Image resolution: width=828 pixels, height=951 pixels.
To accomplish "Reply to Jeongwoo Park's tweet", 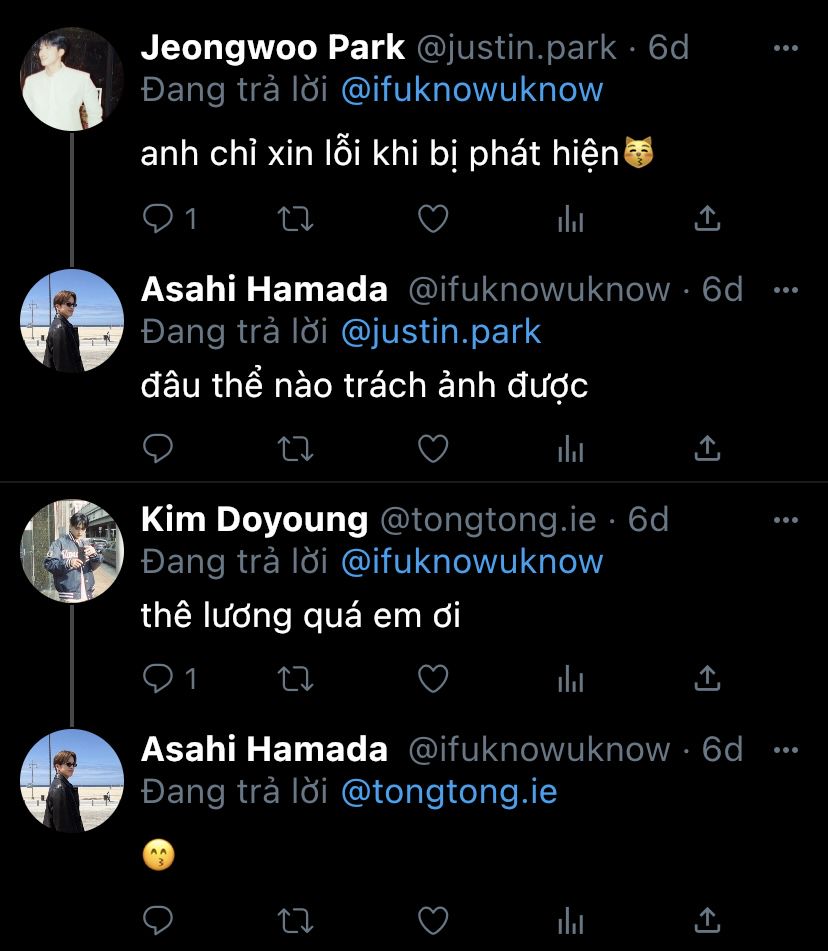I will click(x=159, y=219).
